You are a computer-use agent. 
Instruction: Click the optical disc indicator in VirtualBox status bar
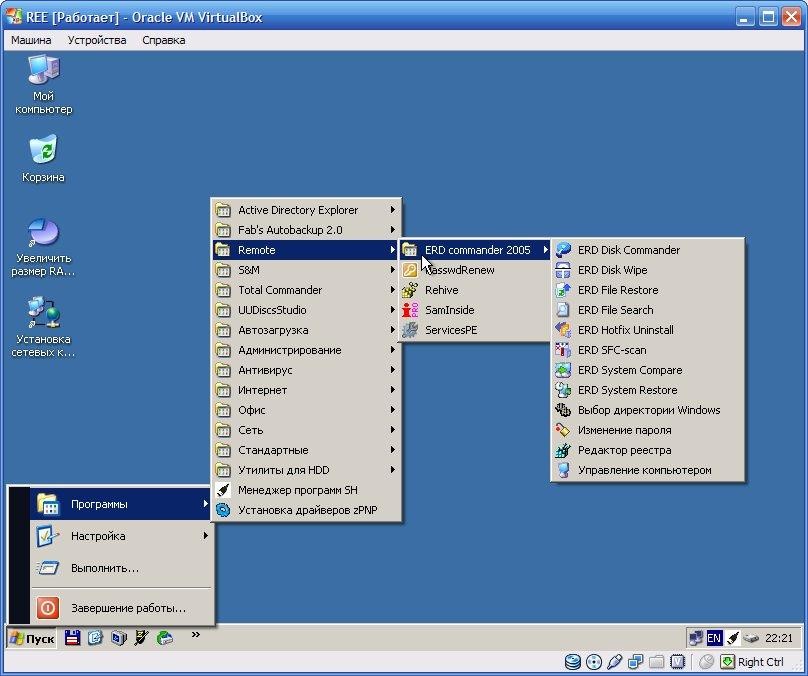tap(594, 662)
